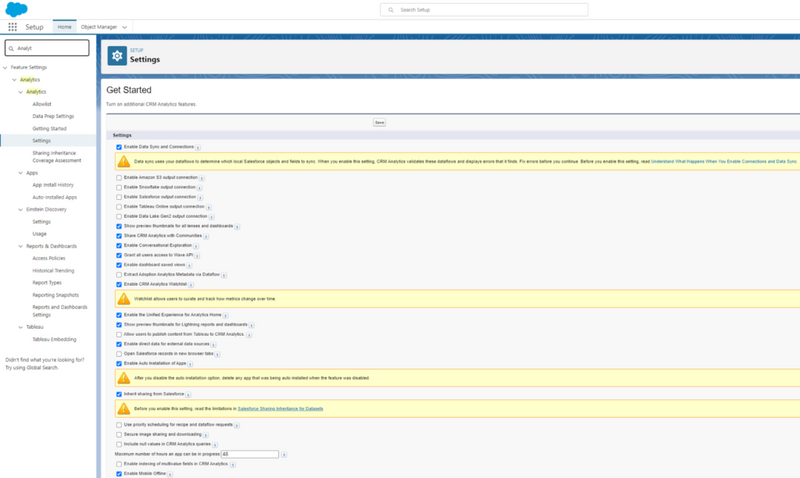Screen dimensions: 800x478
Task: Click info icon beside Maximum number of hours field
Action: coord(284,455)
